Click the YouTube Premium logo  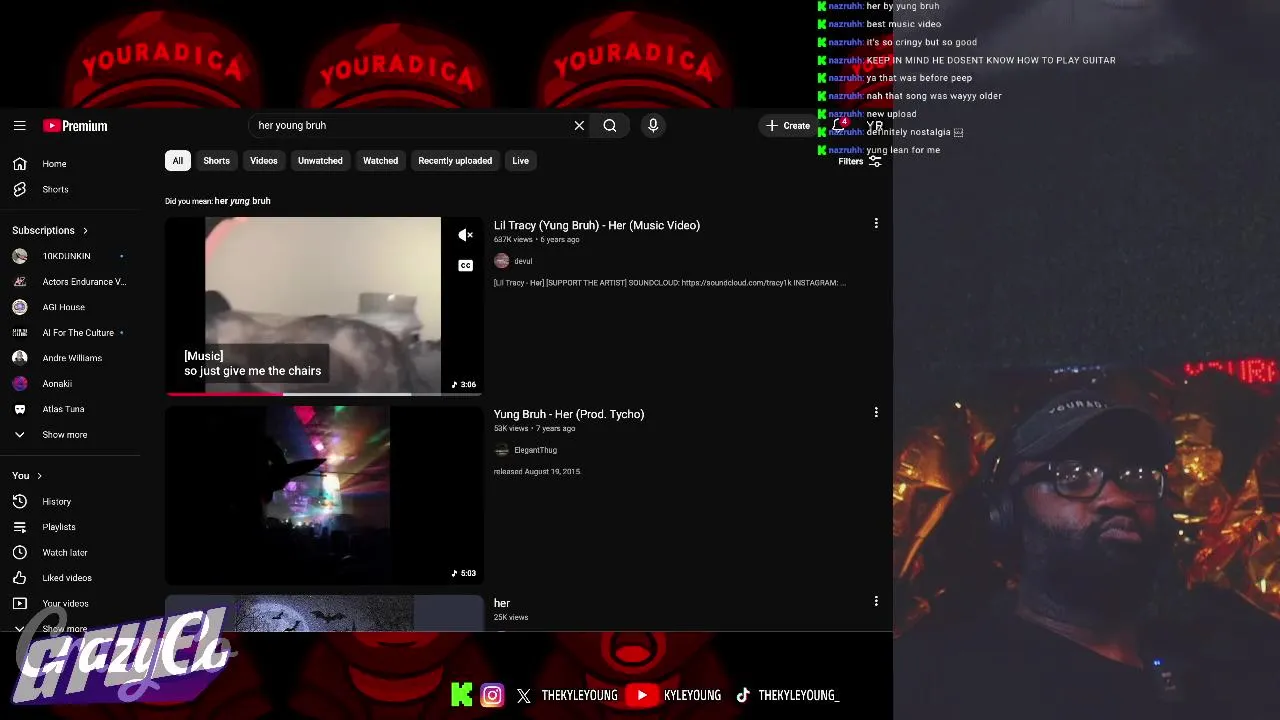pos(75,126)
